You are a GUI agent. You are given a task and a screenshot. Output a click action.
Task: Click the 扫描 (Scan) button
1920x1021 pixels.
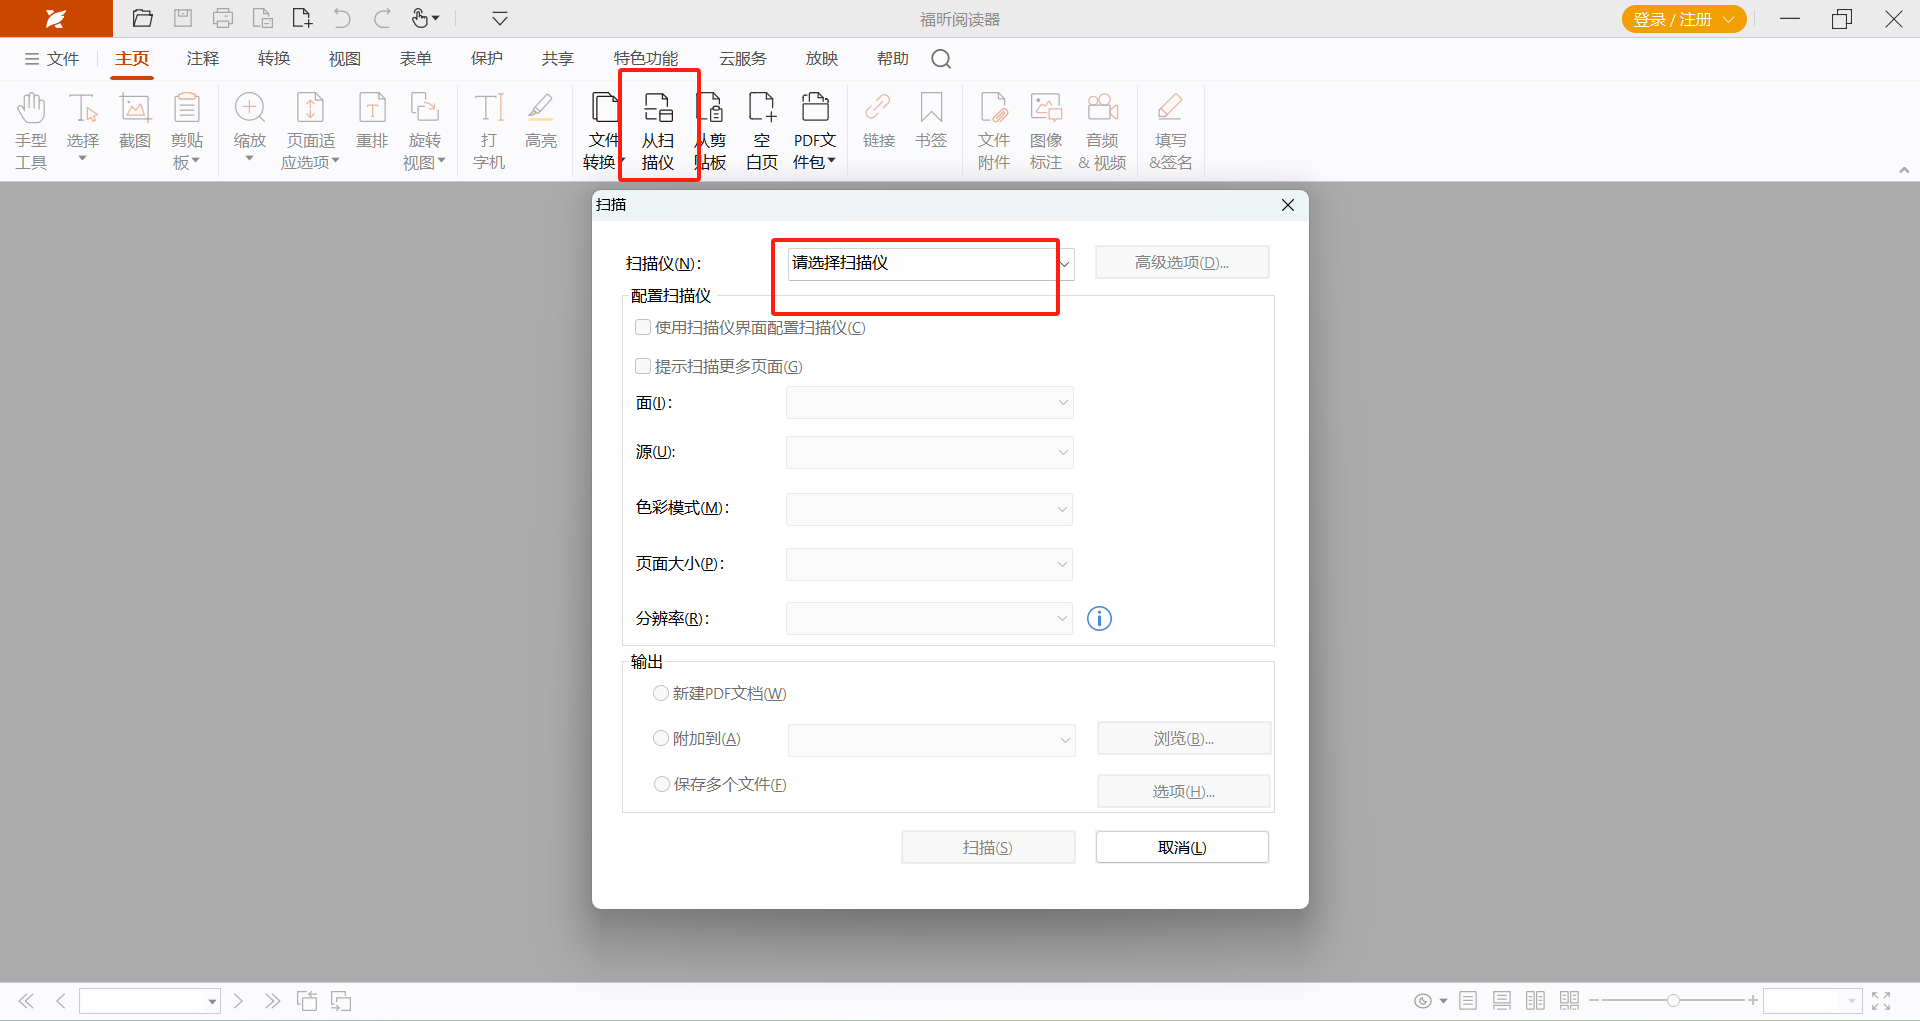click(x=988, y=848)
